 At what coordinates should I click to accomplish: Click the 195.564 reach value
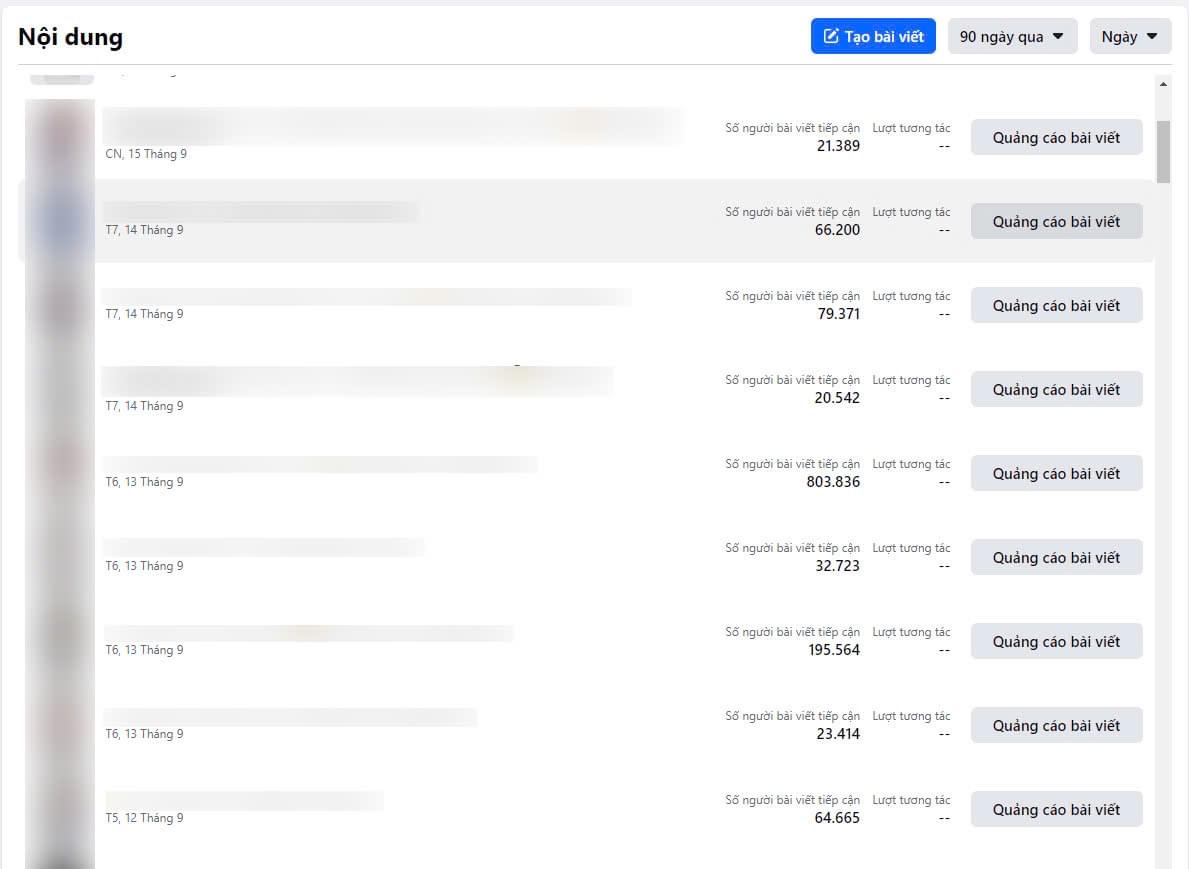pyautogui.click(x=833, y=650)
